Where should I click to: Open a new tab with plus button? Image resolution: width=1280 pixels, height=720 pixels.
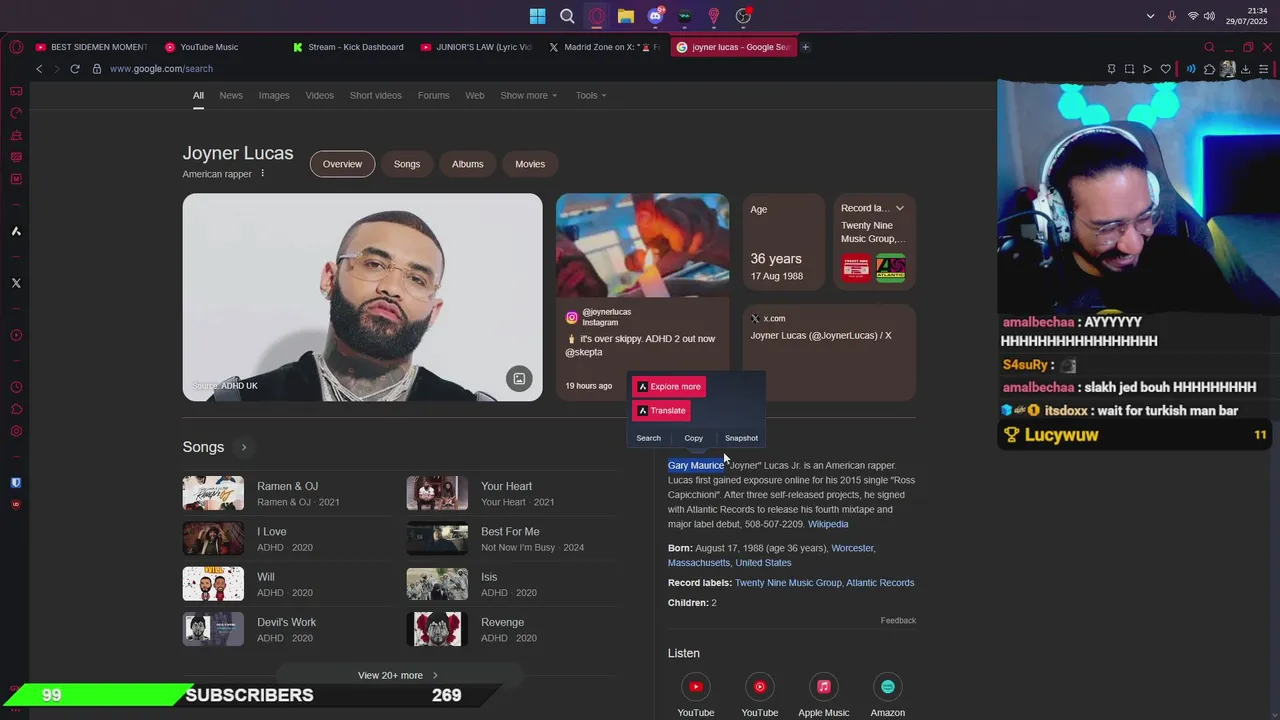pos(805,47)
